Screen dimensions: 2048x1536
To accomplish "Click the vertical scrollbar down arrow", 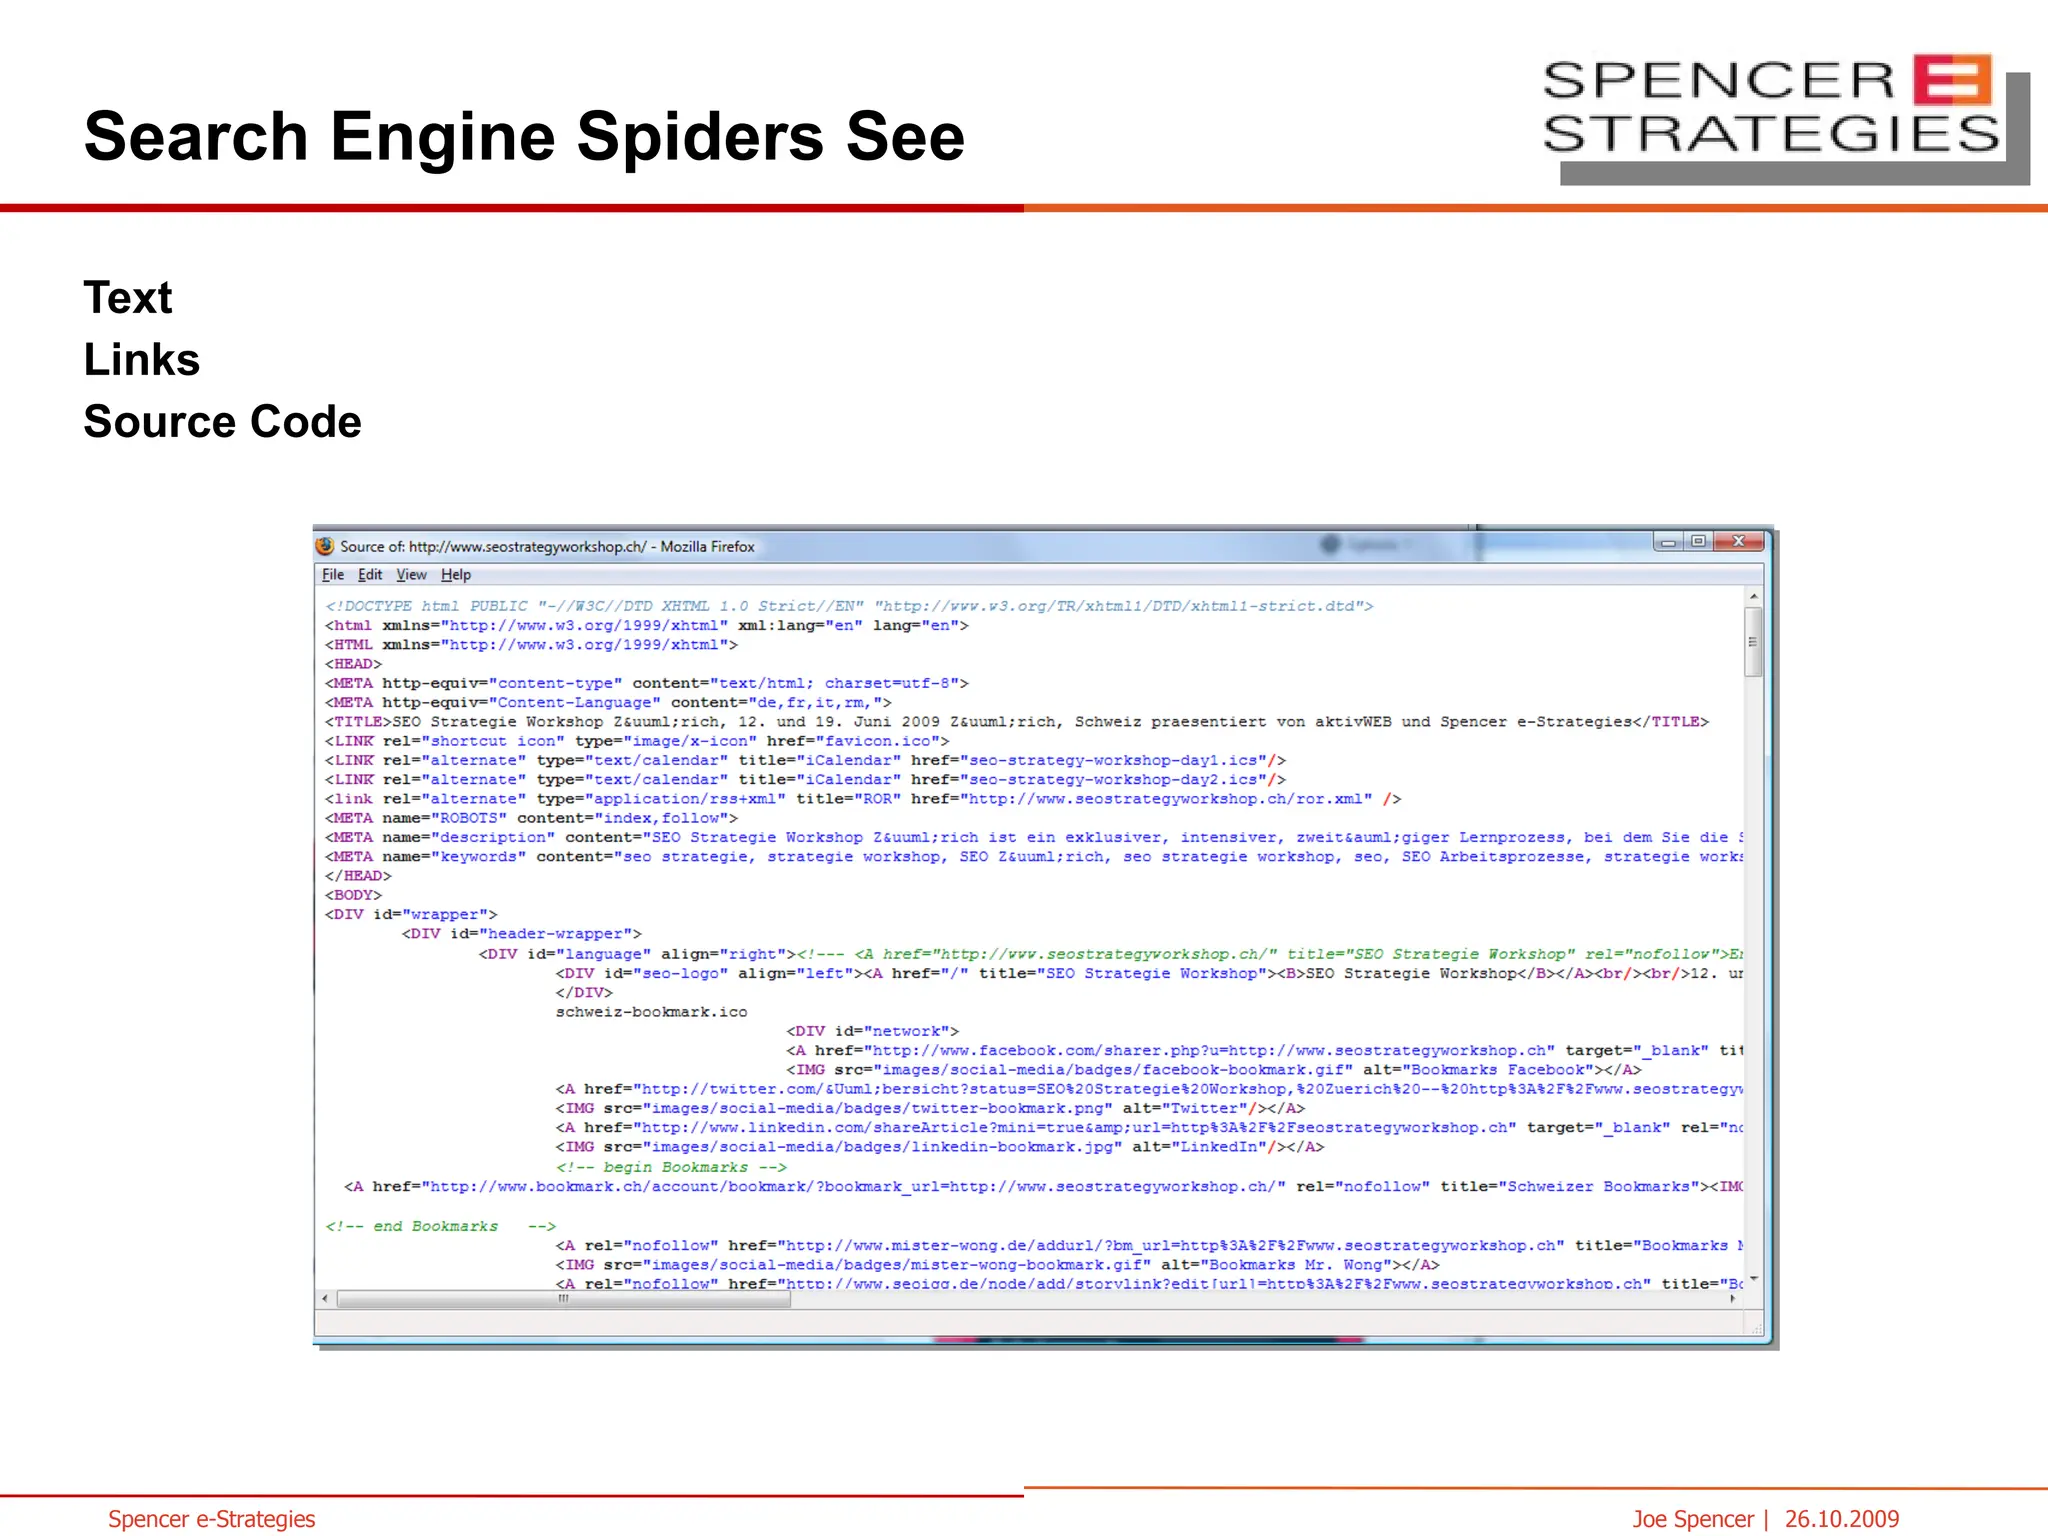I will pos(1753,1279).
